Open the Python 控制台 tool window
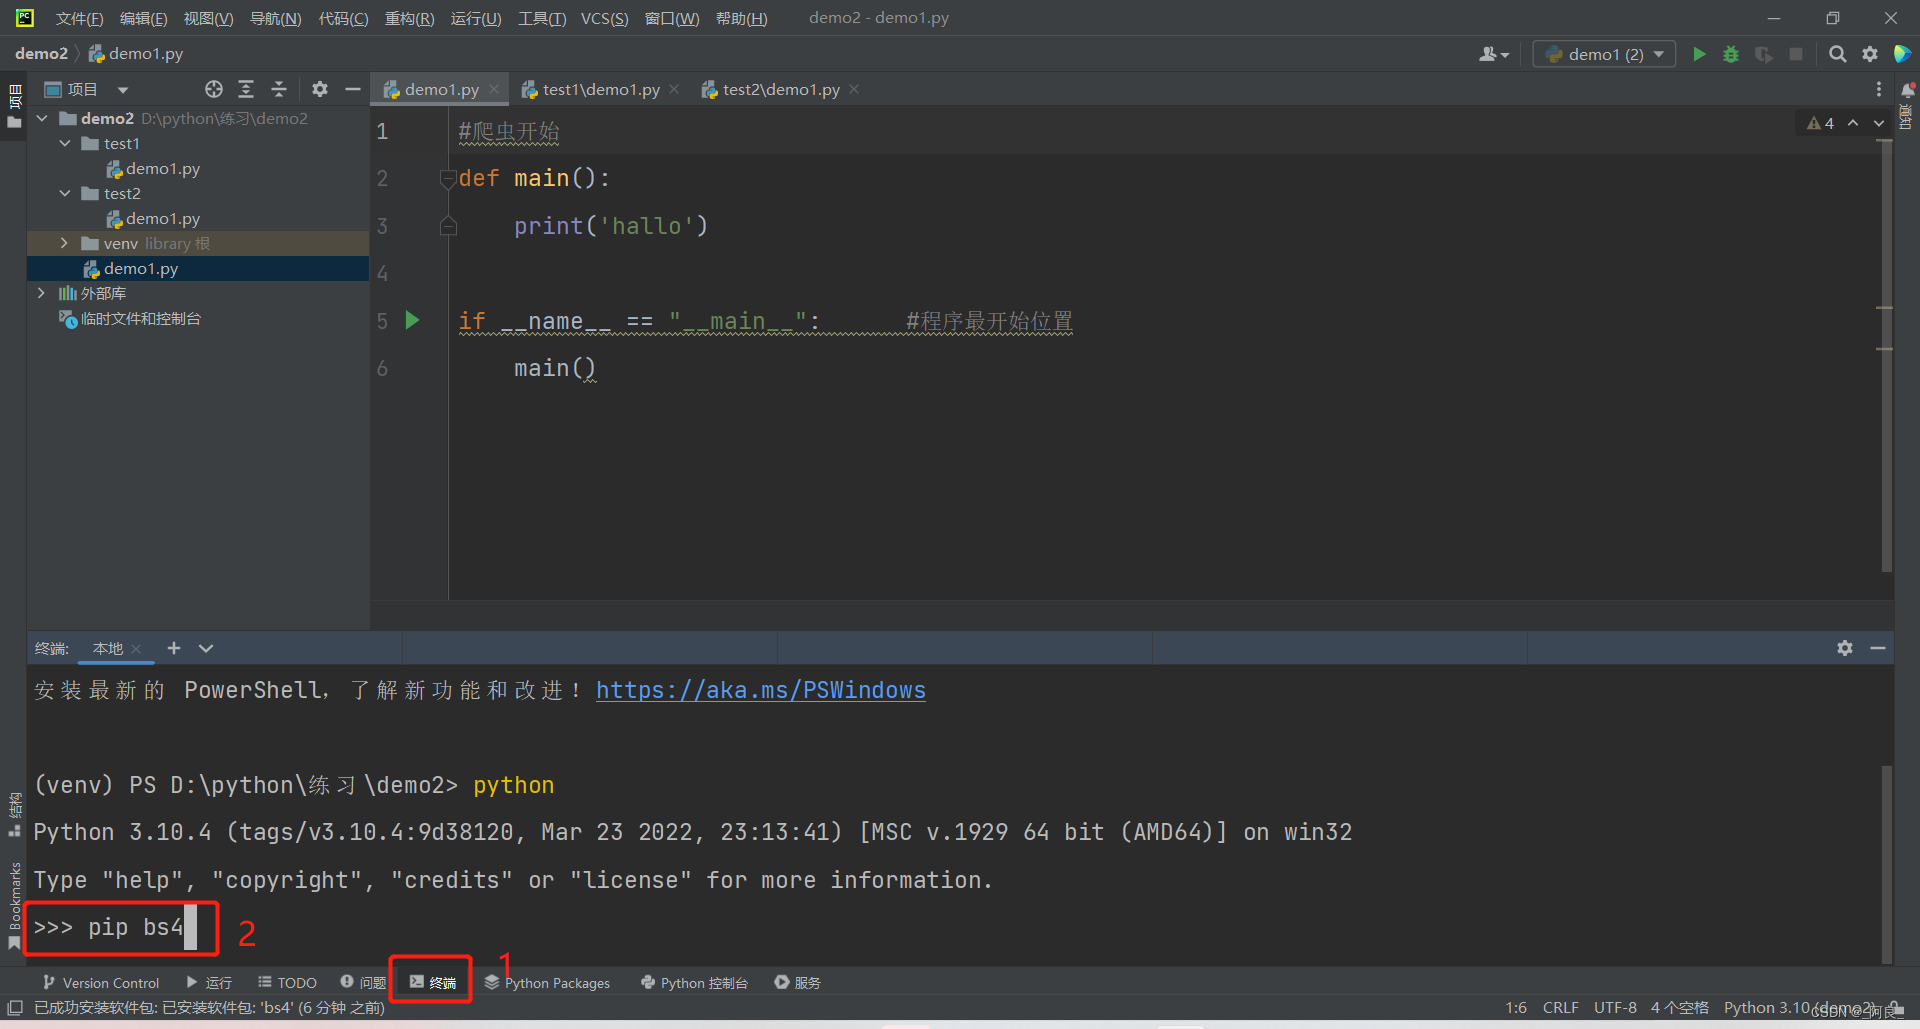The height and width of the screenshot is (1029, 1920). [695, 983]
